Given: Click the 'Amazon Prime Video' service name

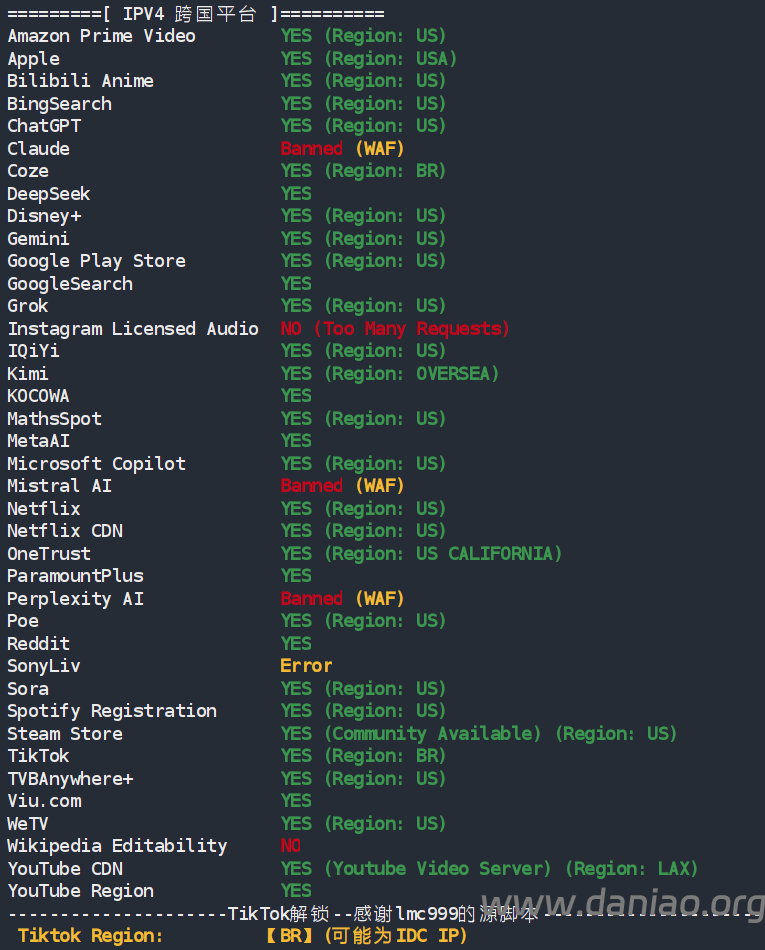Looking at the screenshot, I should tap(102, 36).
